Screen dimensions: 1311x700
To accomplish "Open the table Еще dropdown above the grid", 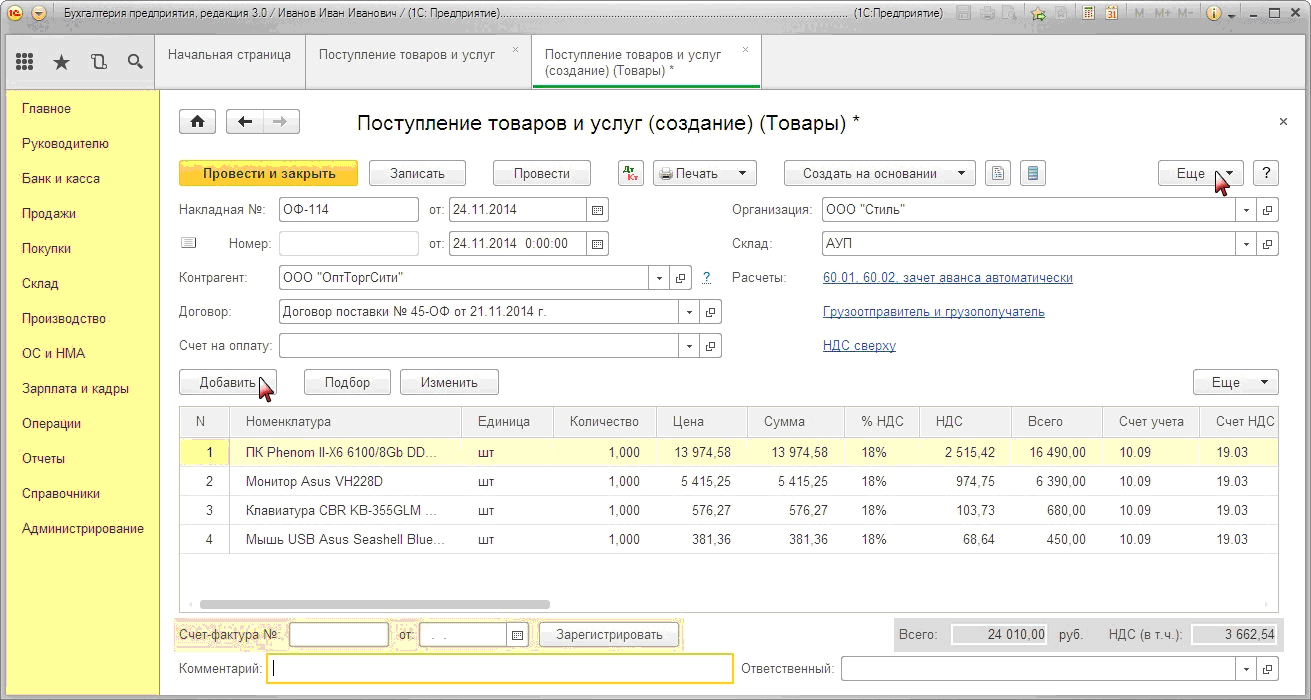I will coord(1235,382).
